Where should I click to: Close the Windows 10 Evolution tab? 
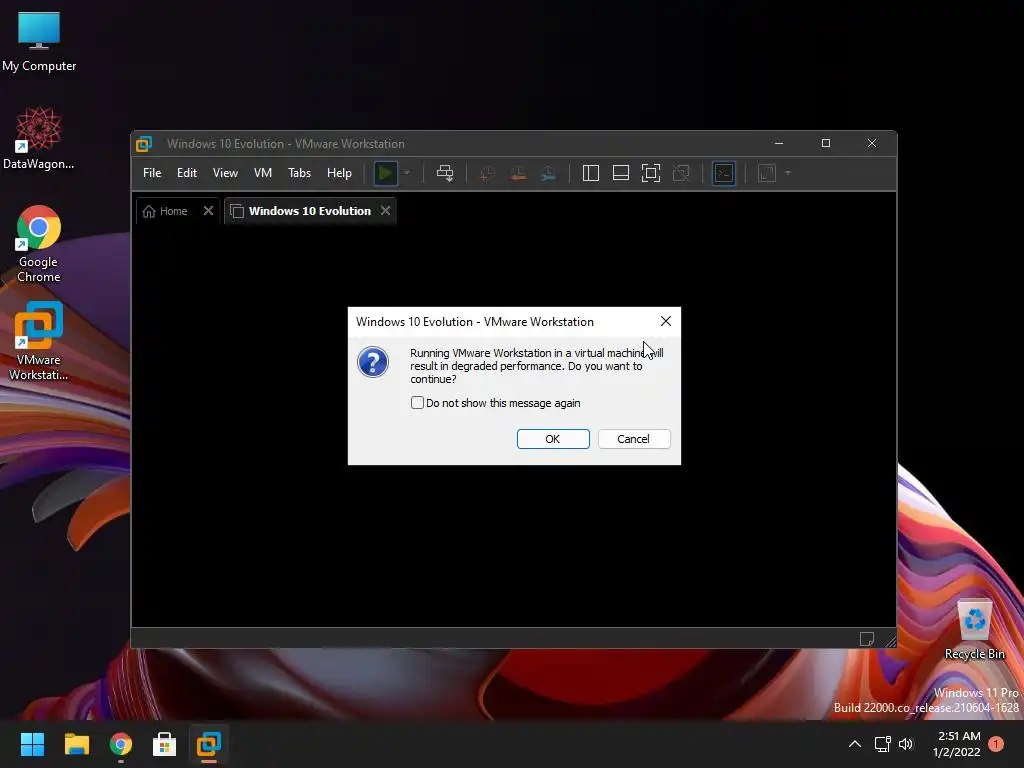tap(385, 210)
